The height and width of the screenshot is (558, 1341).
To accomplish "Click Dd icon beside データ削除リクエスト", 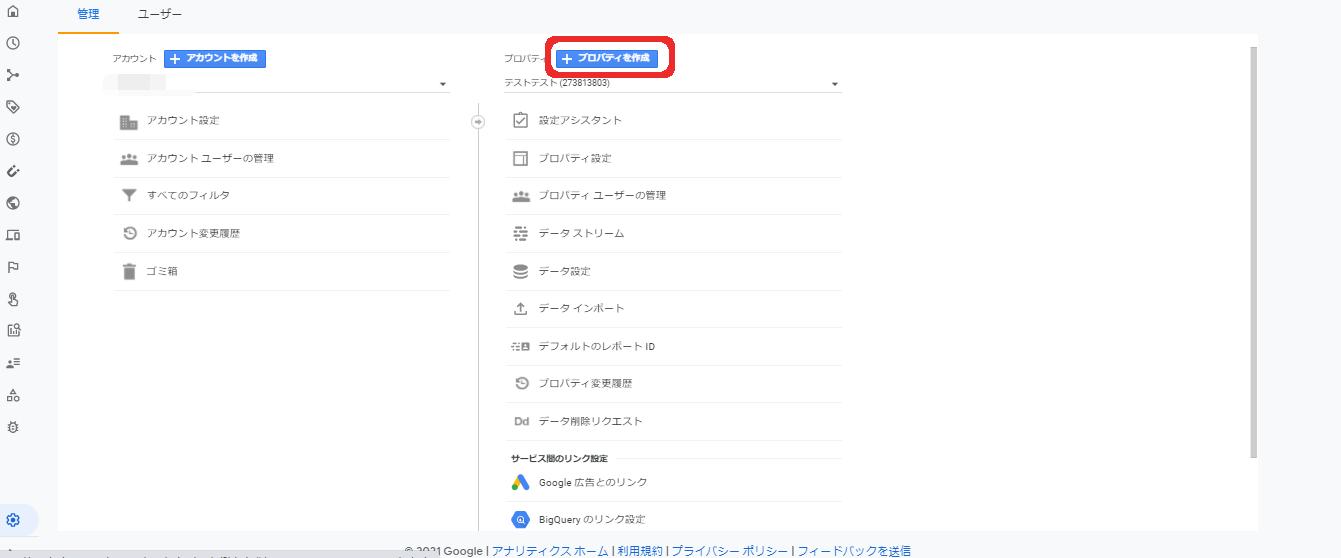I will (521, 422).
